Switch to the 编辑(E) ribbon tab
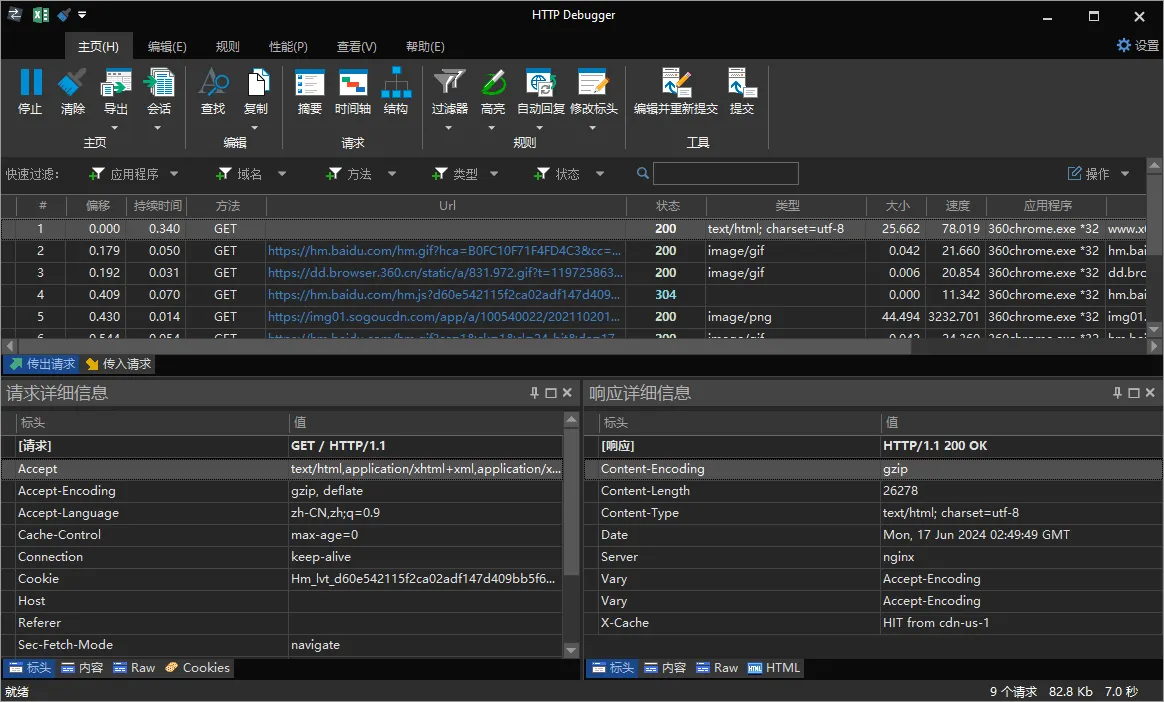 pos(167,46)
